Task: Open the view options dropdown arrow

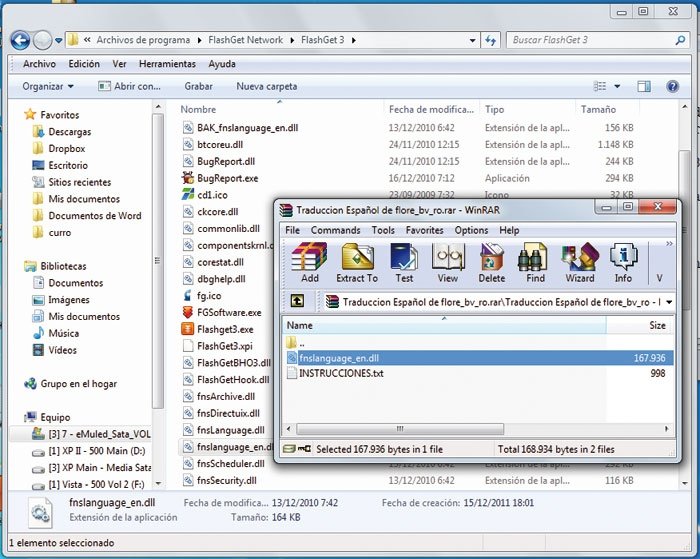Action: click(x=617, y=86)
